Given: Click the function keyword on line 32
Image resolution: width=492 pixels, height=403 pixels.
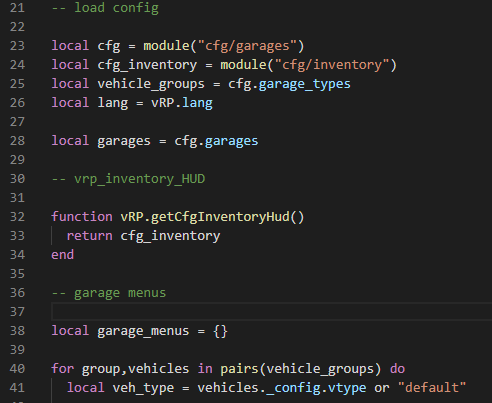Looking at the screenshot, I should pyautogui.click(x=82, y=217).
